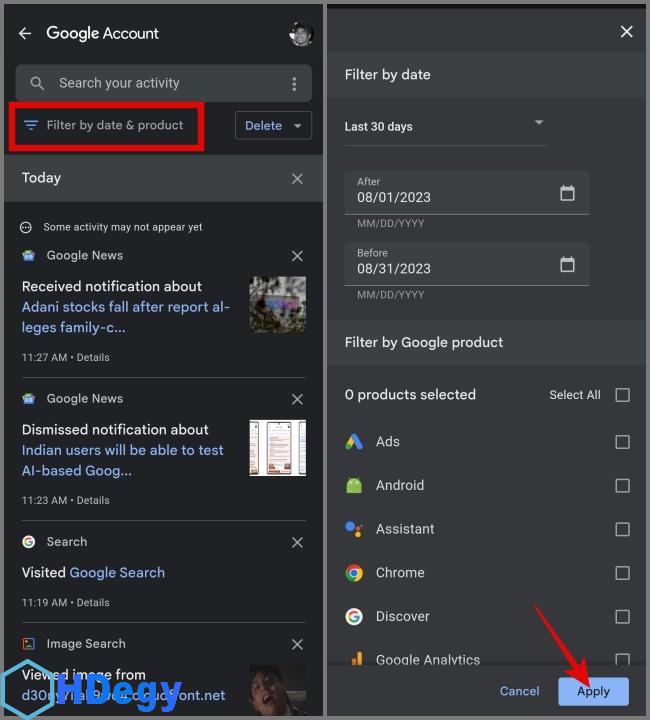Close the filter dialog with the X
650x720 pixels.
click(x=626, y=32)
